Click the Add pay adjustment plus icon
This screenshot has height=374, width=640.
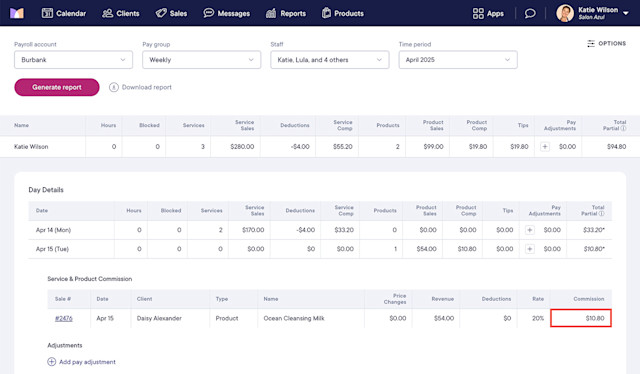point(51,362)
